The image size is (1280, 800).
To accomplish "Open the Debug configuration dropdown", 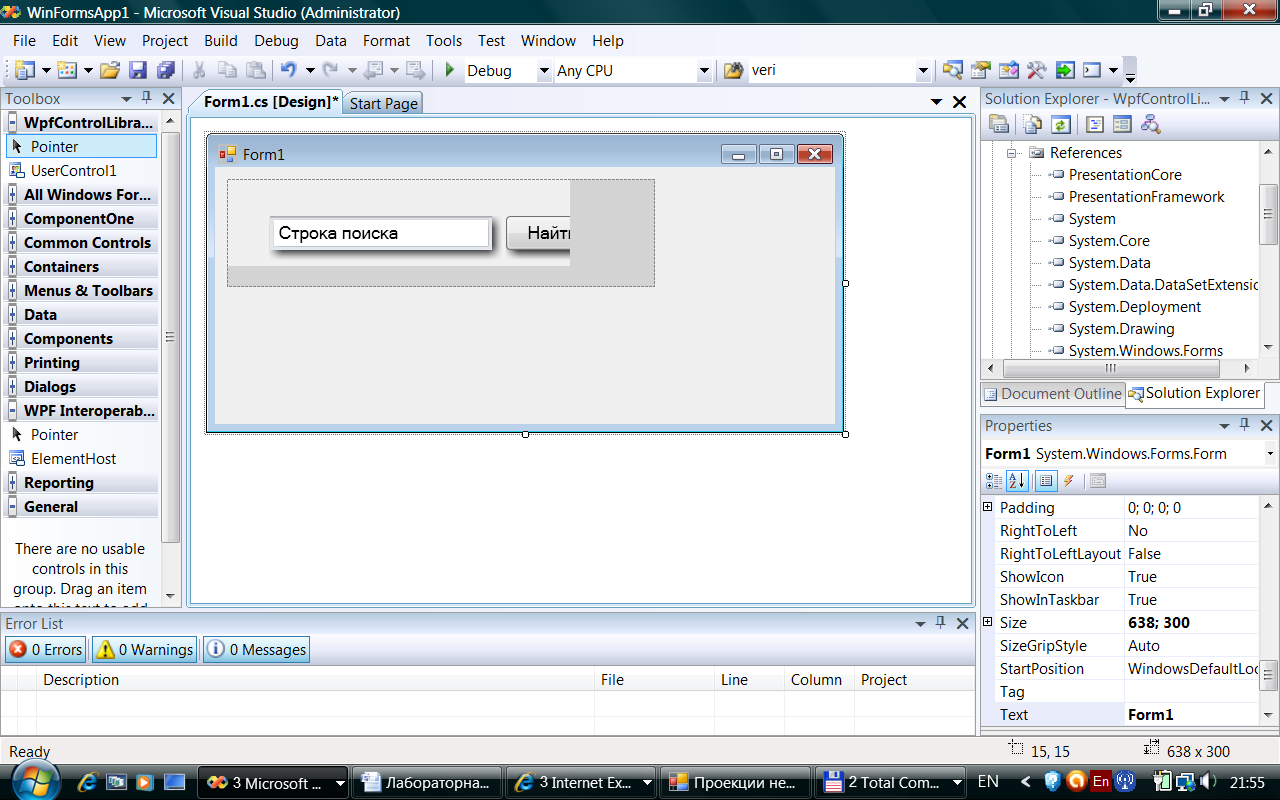I will (x=544, y=71).
